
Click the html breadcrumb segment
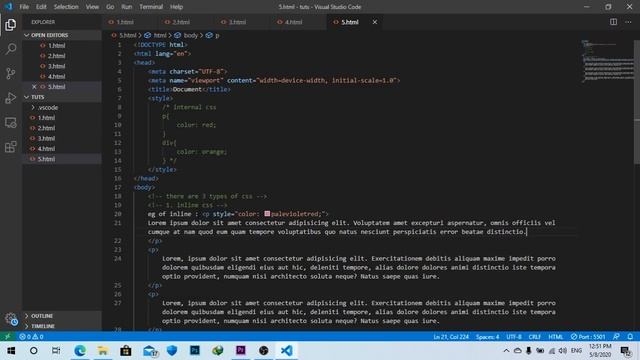(156, 36)
